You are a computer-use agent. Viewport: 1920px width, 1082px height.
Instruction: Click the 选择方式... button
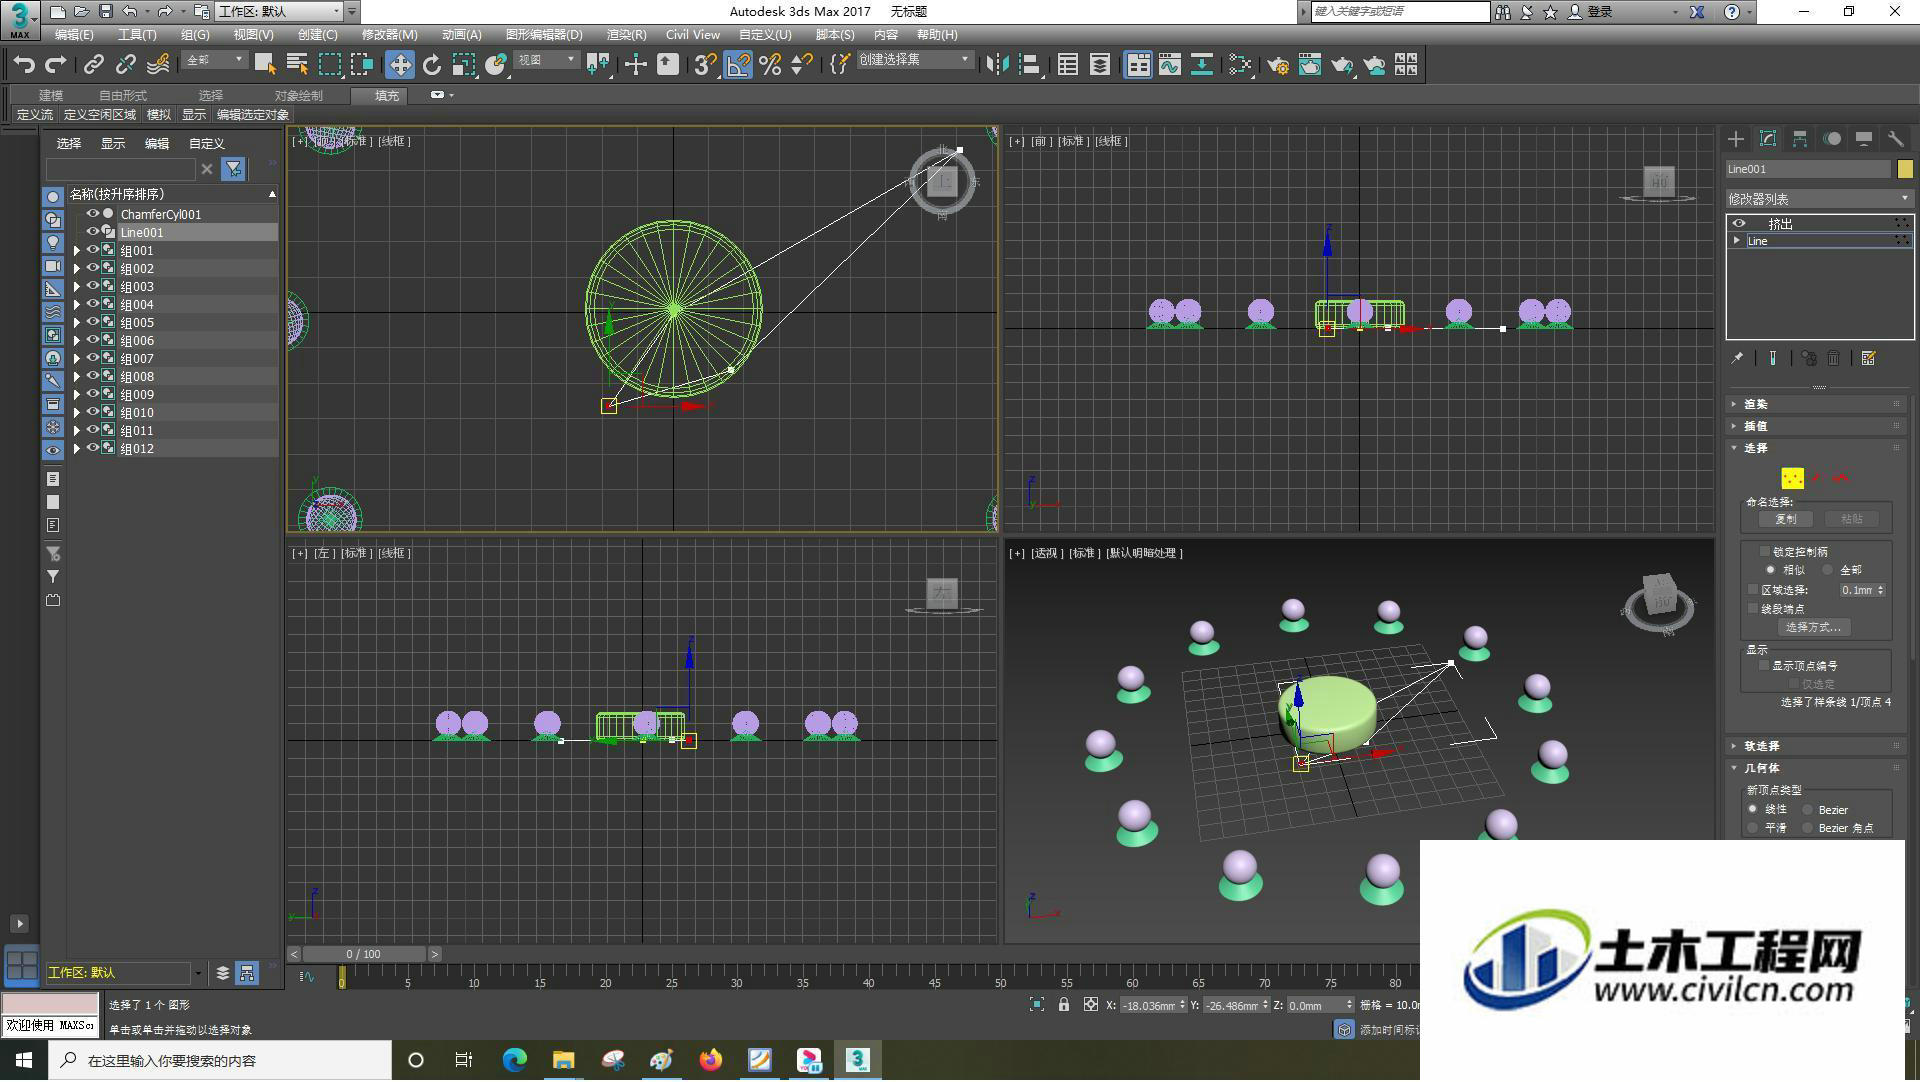pyautogui.click(x=1813, y=627)
